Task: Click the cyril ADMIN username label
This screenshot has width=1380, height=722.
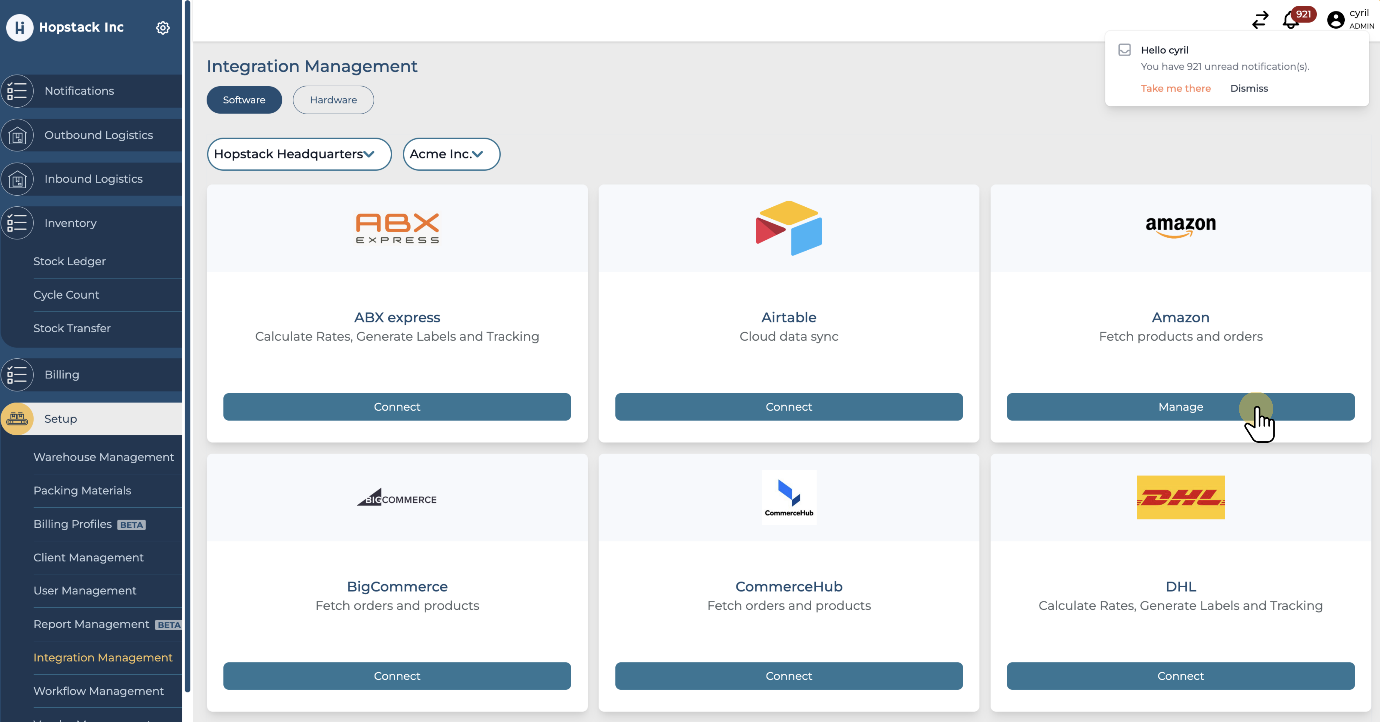Action: tap(1361, 19)
